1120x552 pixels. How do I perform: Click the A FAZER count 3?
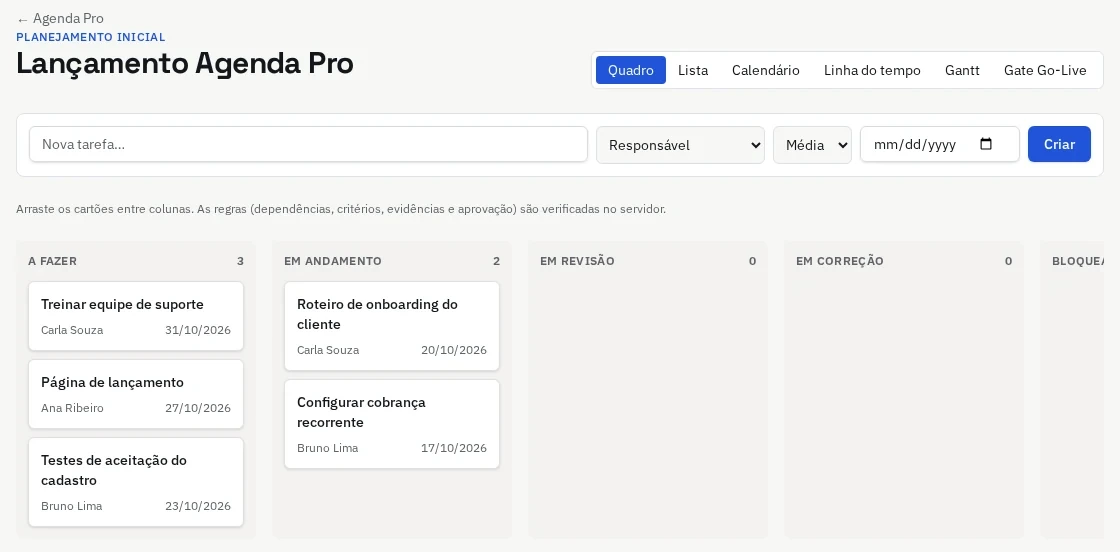(240, 261)
